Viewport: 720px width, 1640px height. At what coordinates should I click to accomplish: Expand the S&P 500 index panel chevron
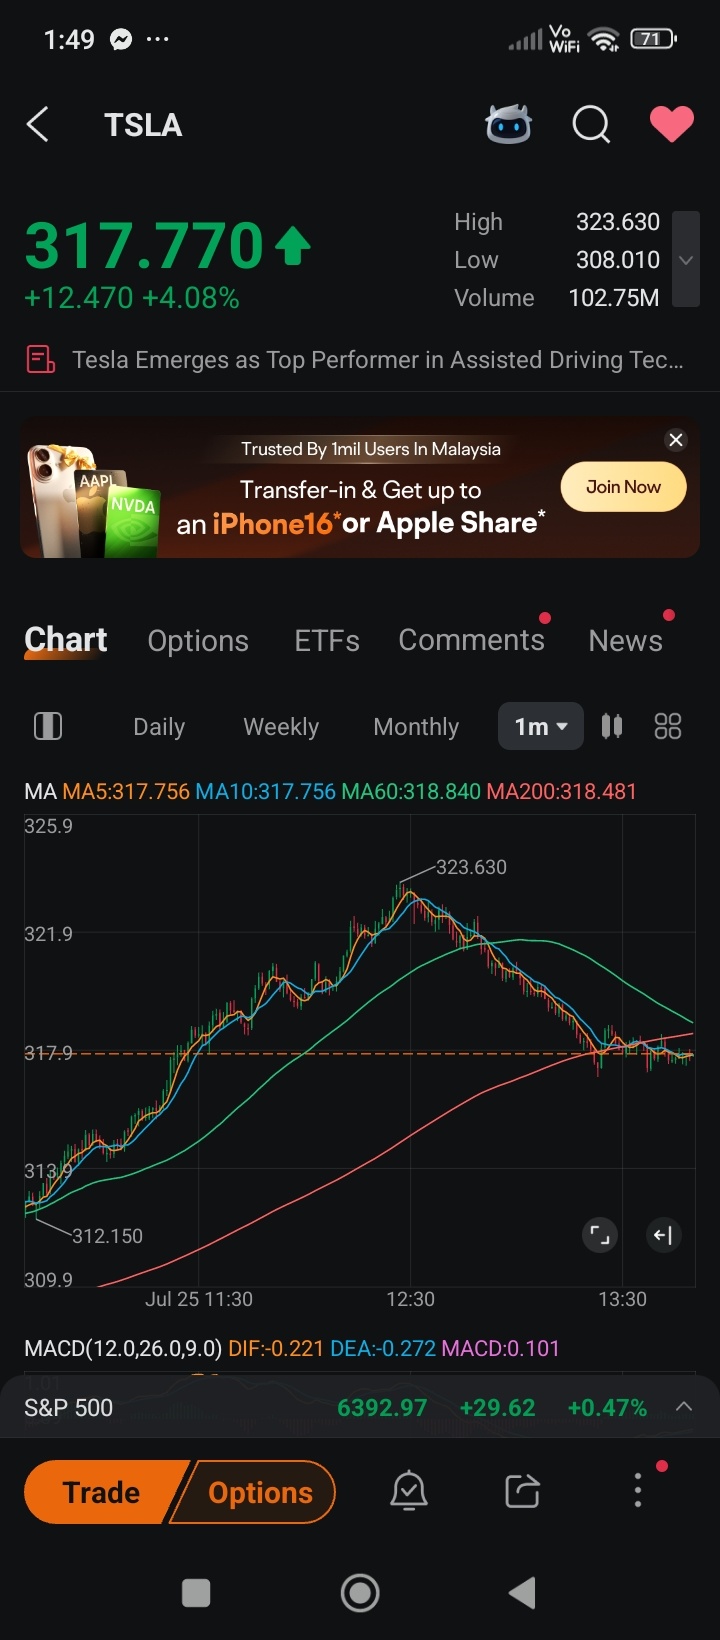click(x=684, y=1407)
